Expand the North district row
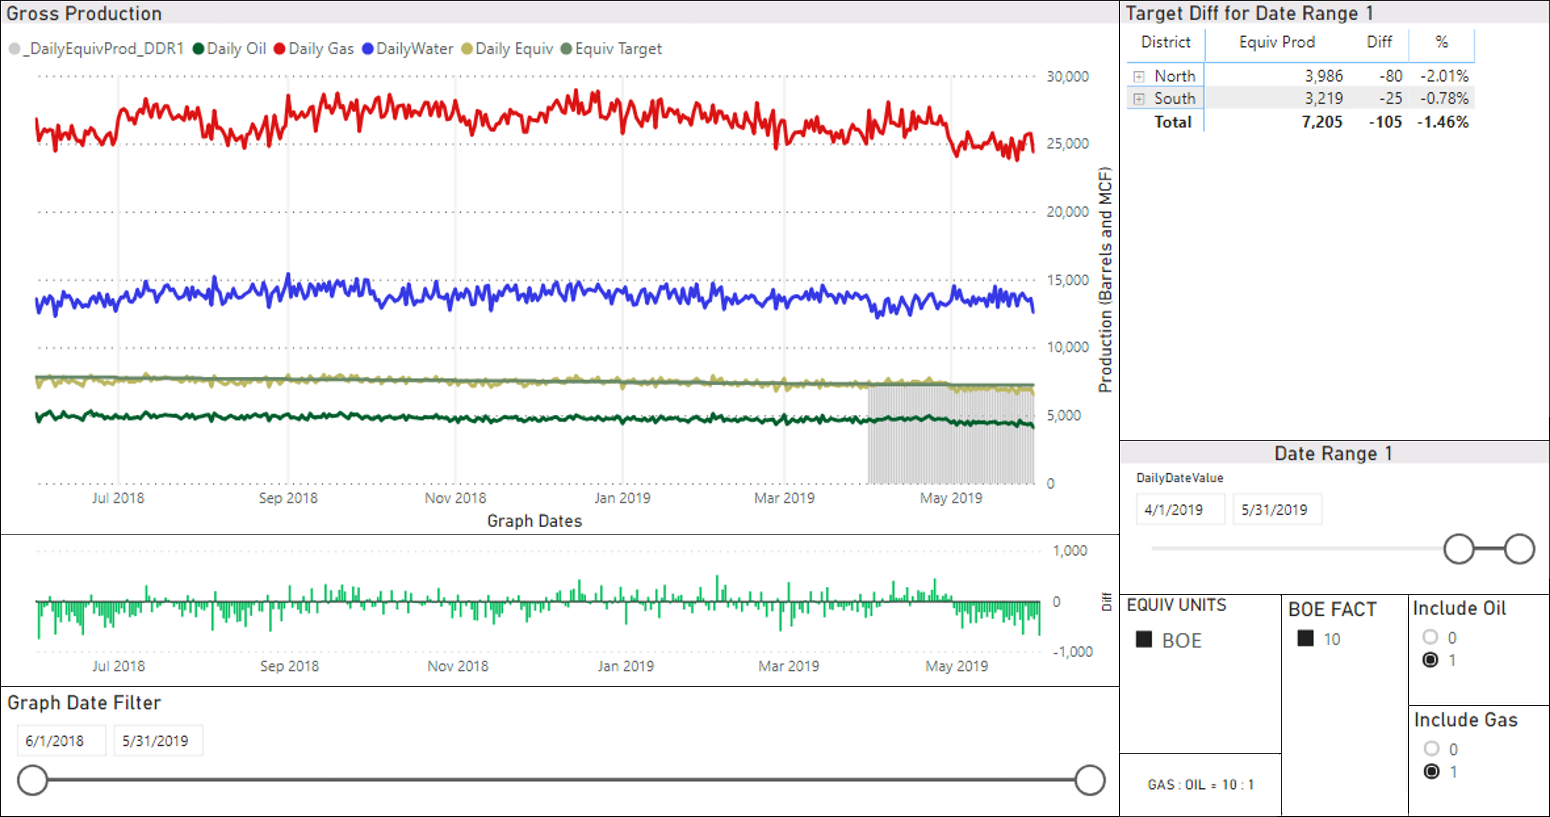 [1138, 76]
